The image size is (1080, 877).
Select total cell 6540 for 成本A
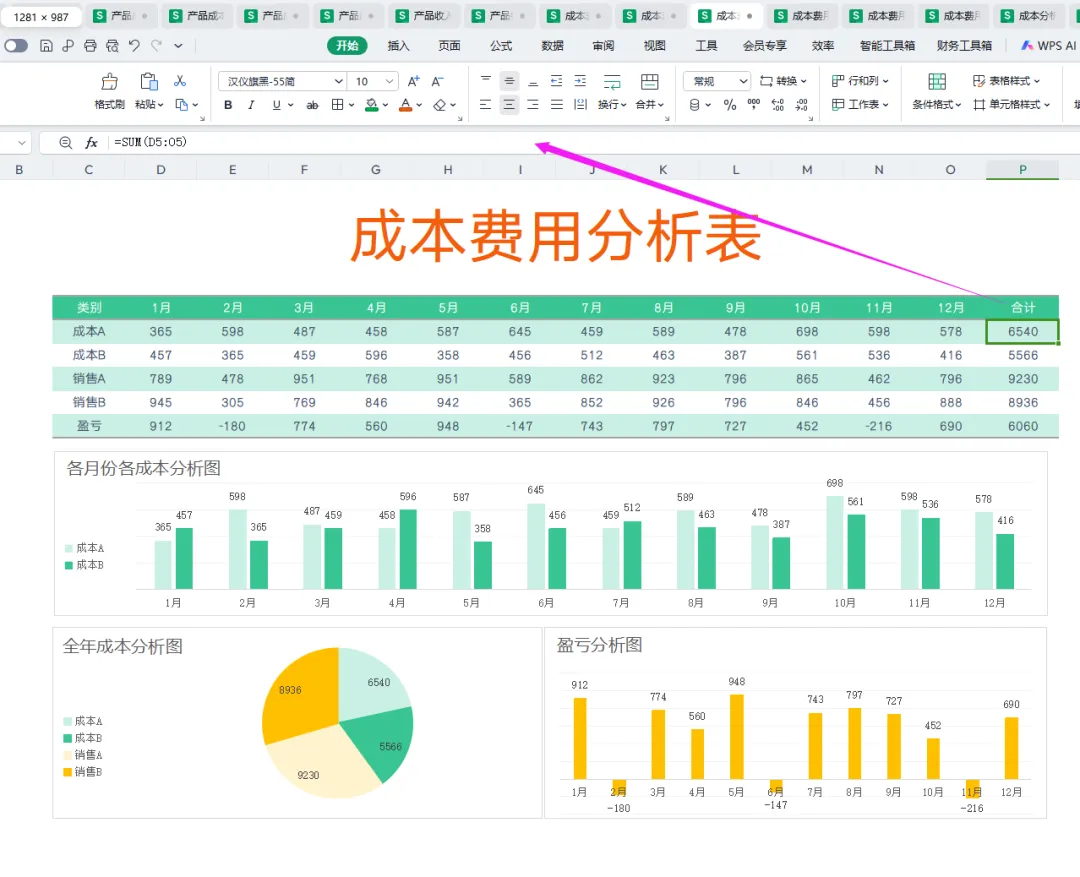point(1022,331)
